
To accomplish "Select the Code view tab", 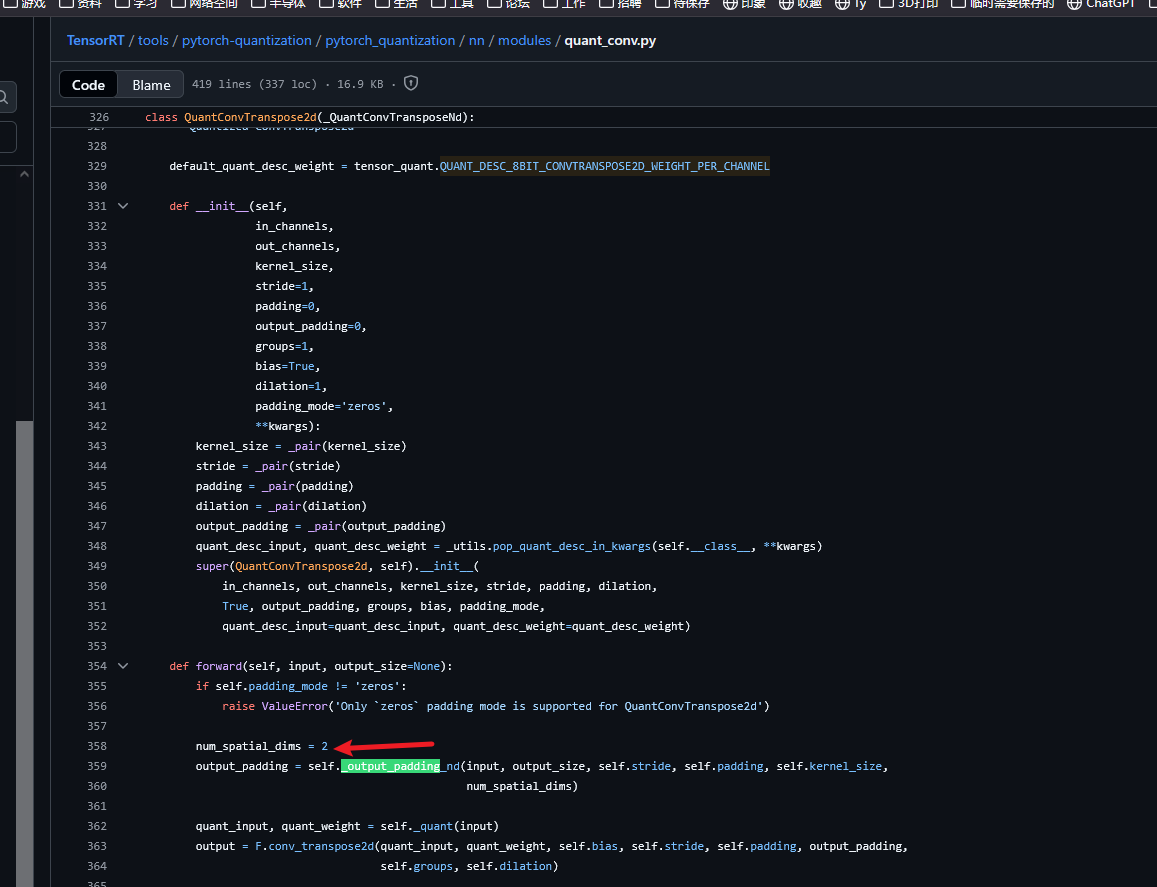I will tap(88, 85).
